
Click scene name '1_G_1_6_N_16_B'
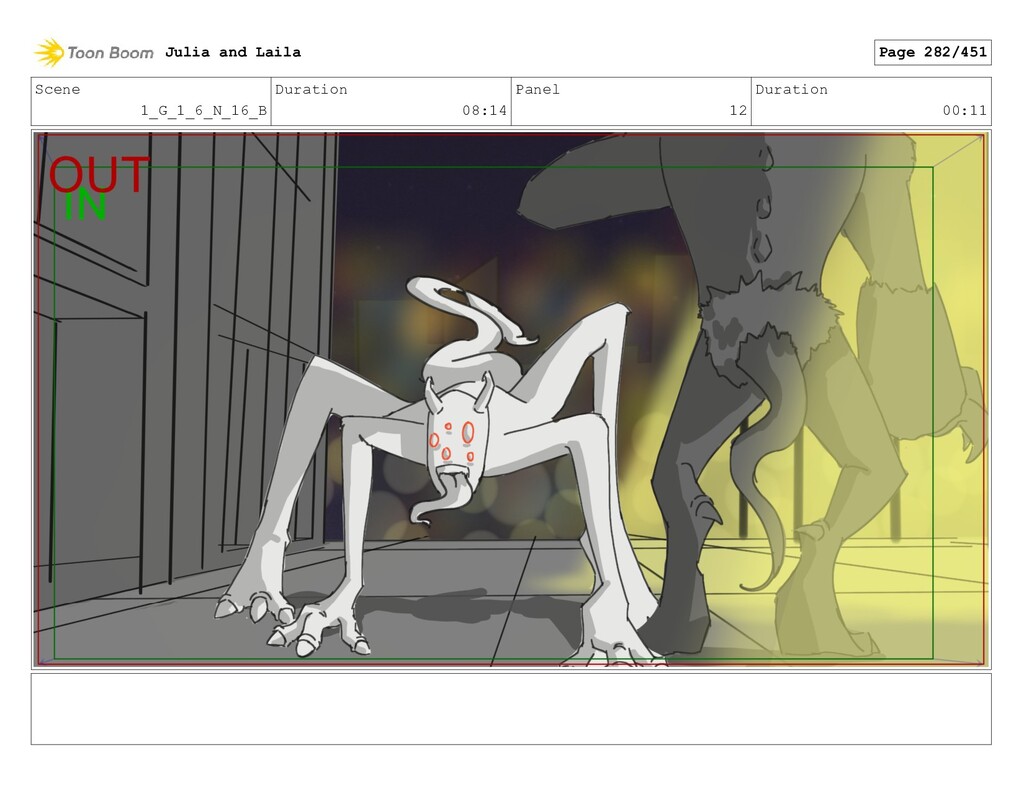point(204,110)
